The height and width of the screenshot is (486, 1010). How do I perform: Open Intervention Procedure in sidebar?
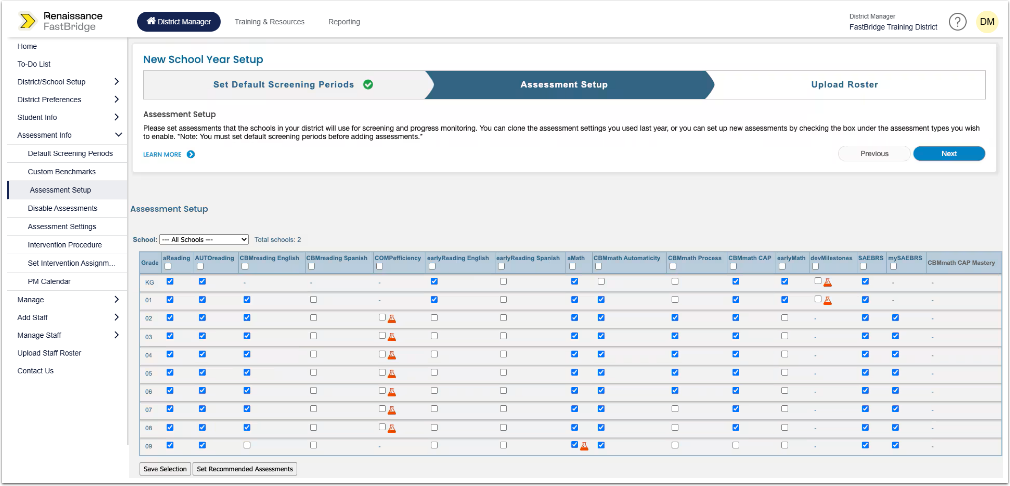(x=64, y=245)
